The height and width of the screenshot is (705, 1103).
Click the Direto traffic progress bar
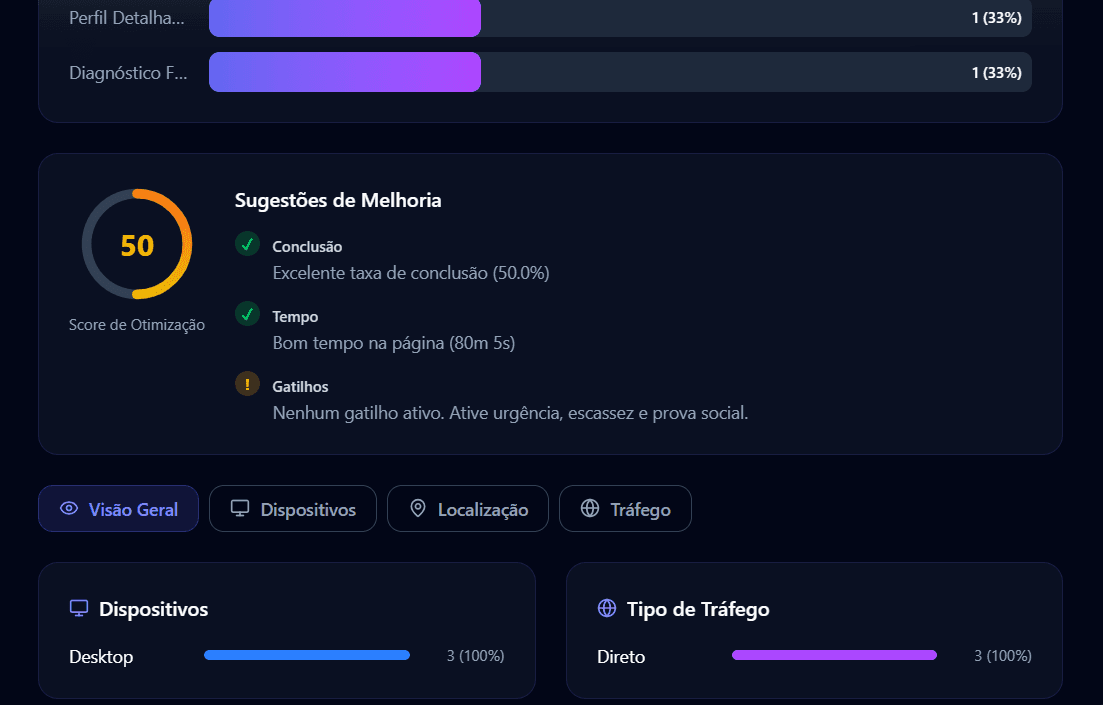coord(834,654)
